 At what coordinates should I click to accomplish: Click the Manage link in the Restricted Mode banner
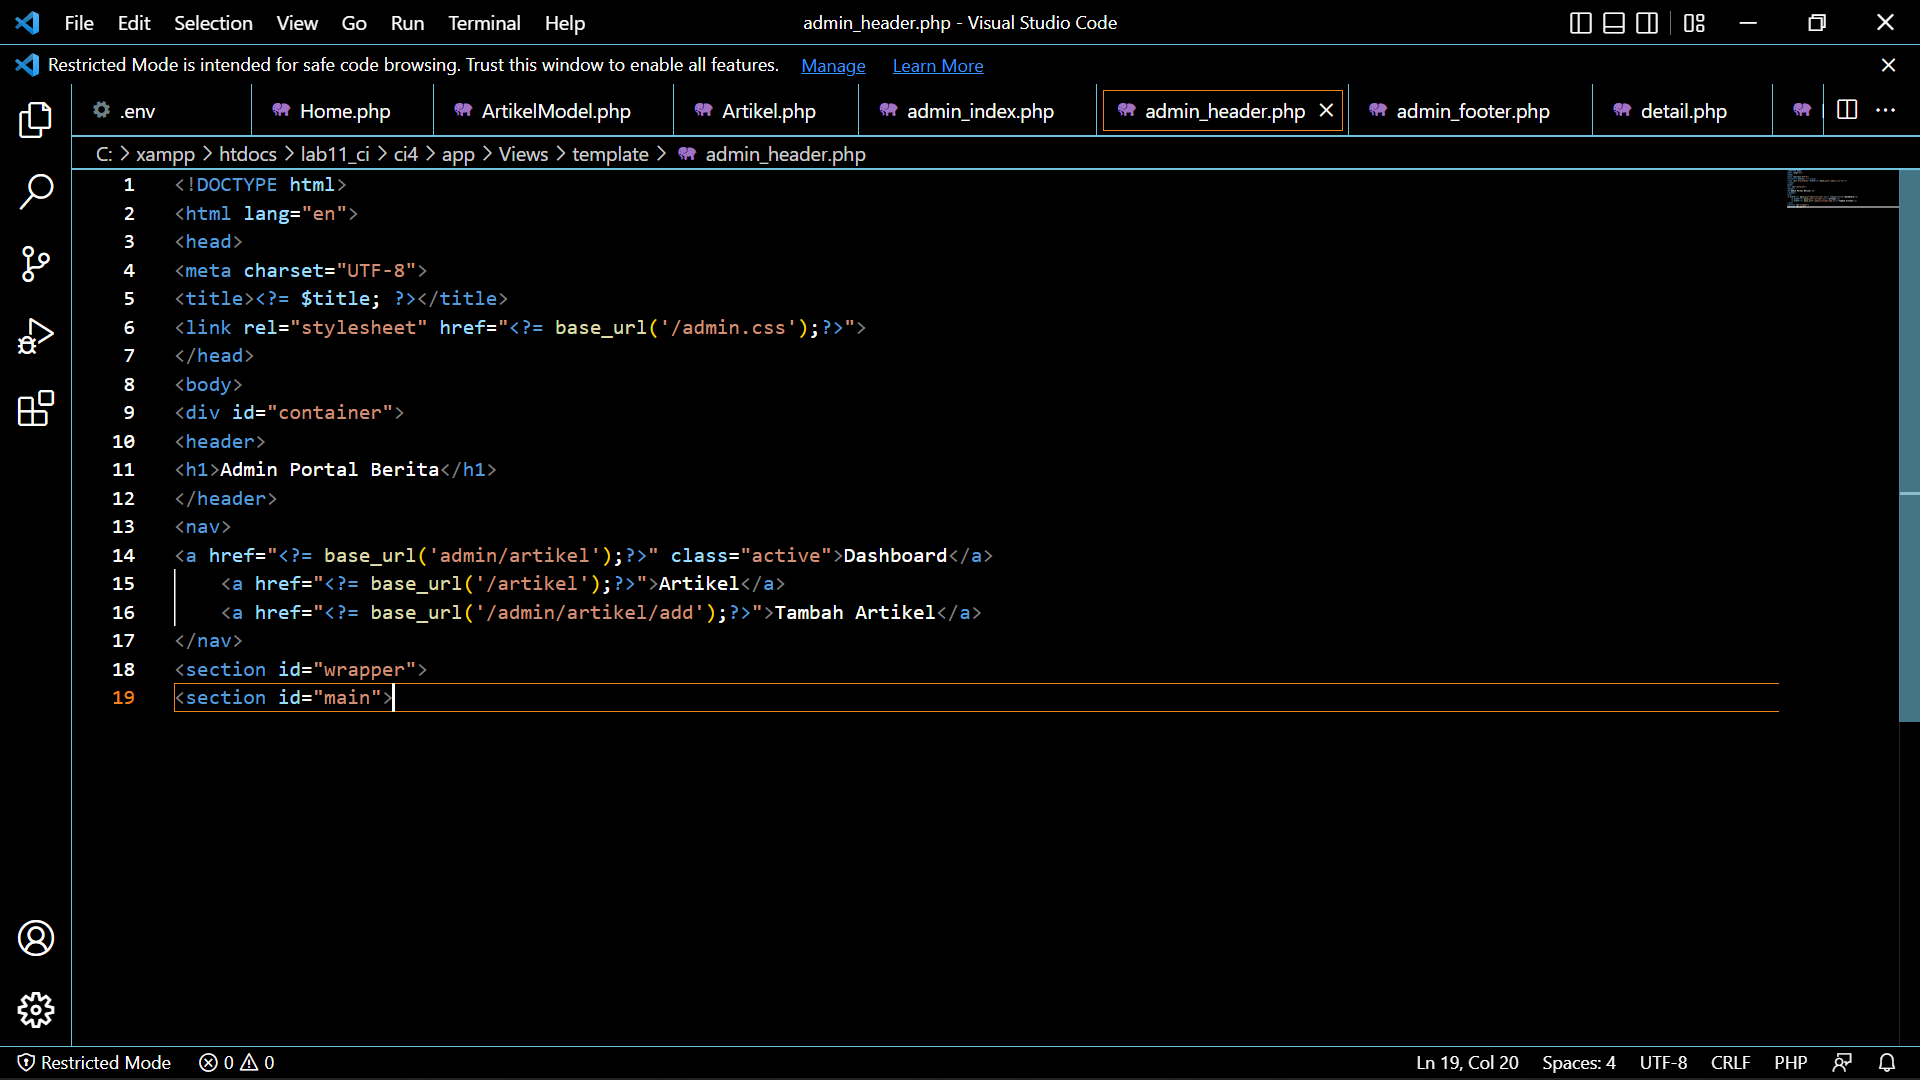pos(833,65)
